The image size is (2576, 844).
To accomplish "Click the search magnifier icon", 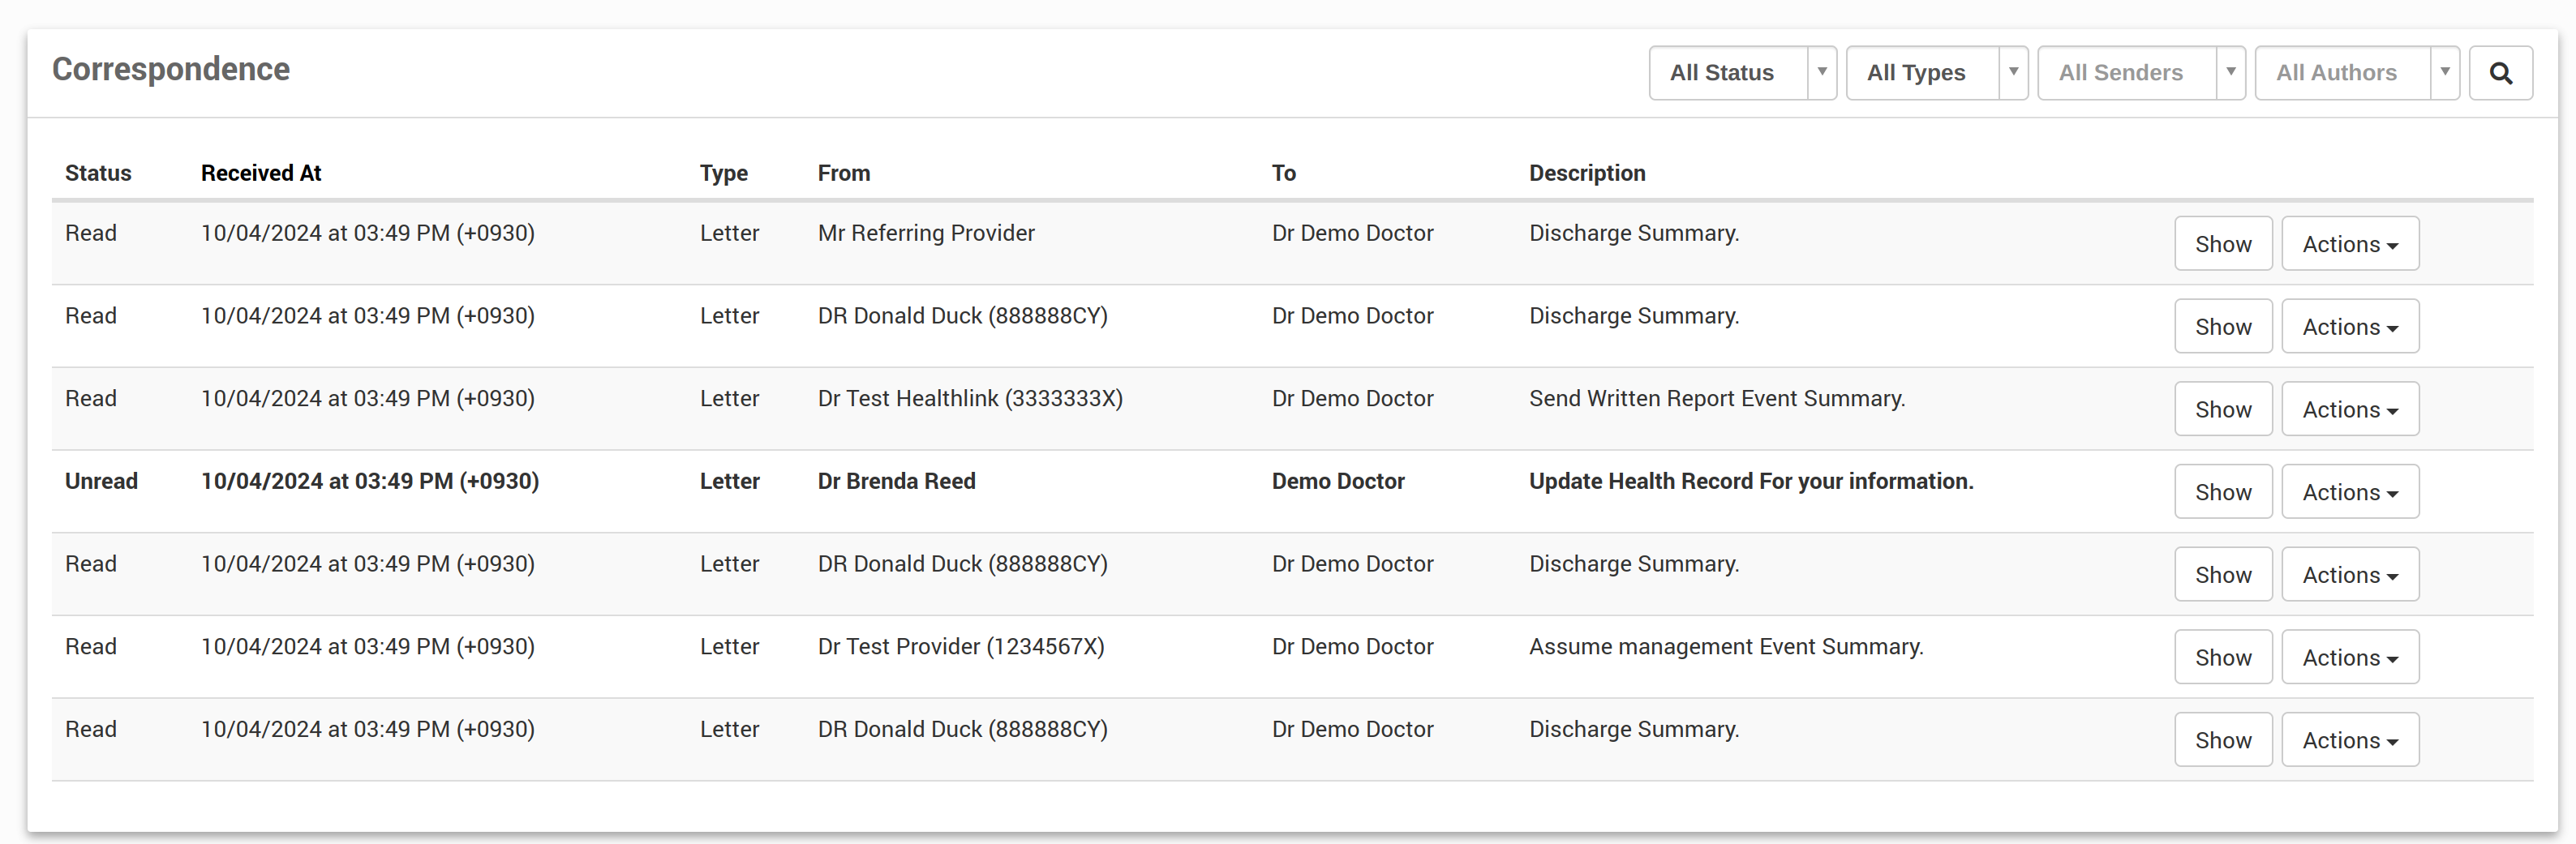I will [2500, 73].
